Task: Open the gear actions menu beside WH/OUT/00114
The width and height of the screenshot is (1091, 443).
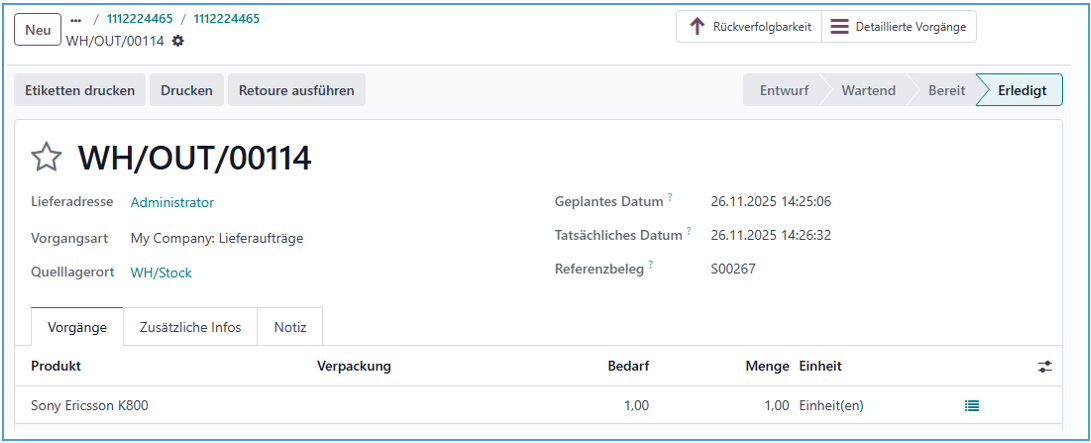Action: point(178,41)
